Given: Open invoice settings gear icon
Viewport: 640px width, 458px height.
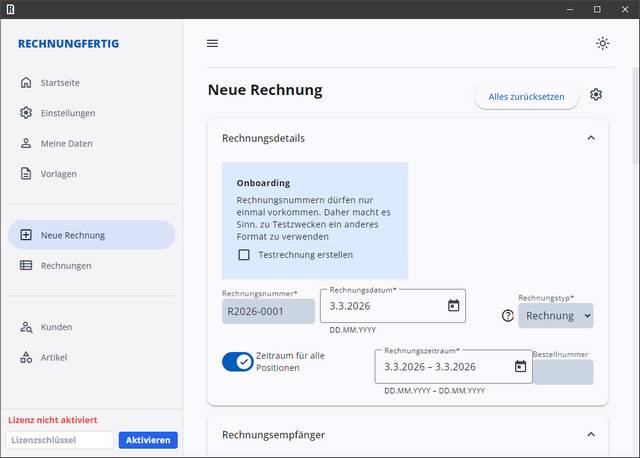Looking at the screenshot, I should 596,95.
